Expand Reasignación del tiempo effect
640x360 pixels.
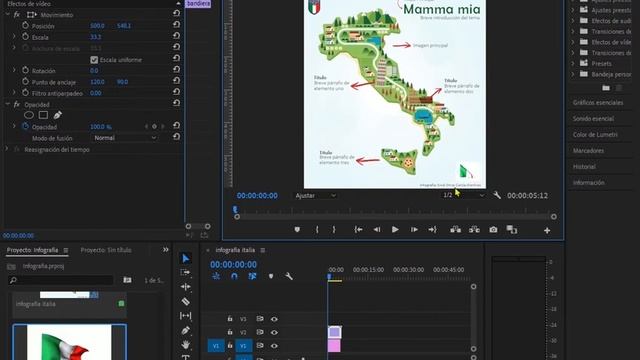tap(7, 149)
